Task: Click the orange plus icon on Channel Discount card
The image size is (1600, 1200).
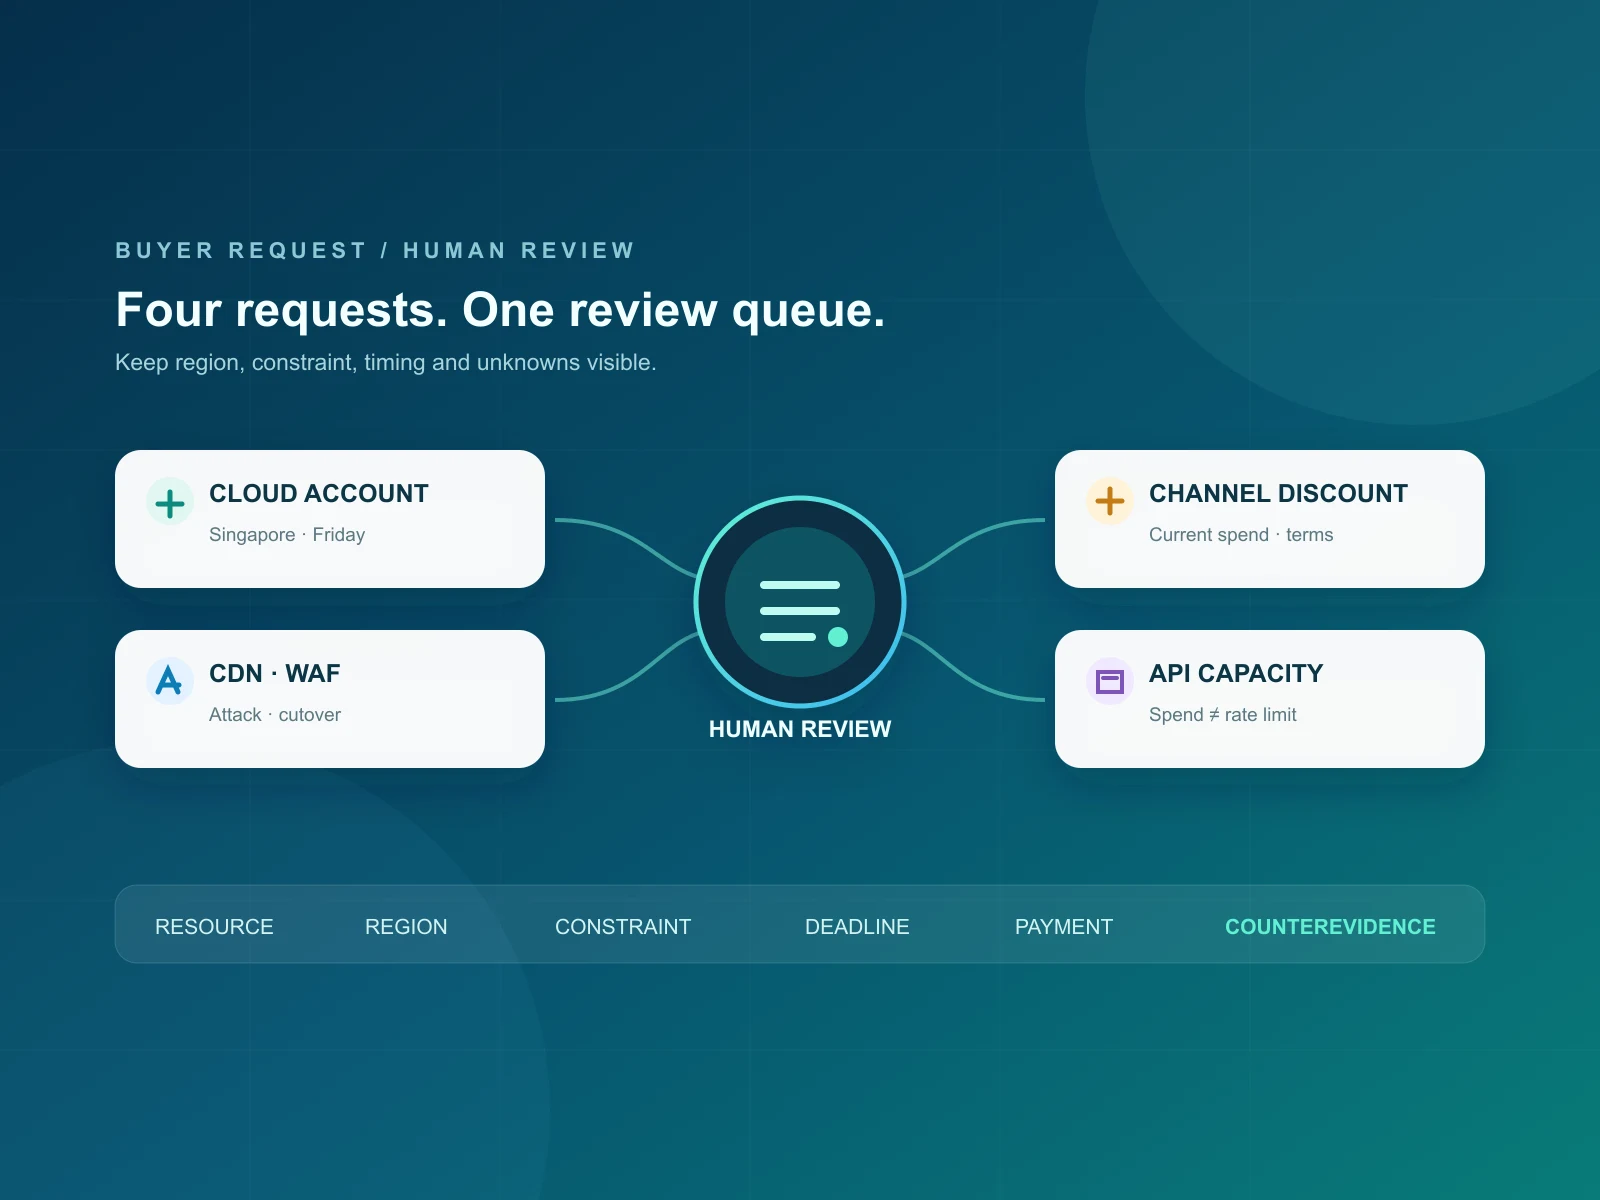Action: (1110, 501)
